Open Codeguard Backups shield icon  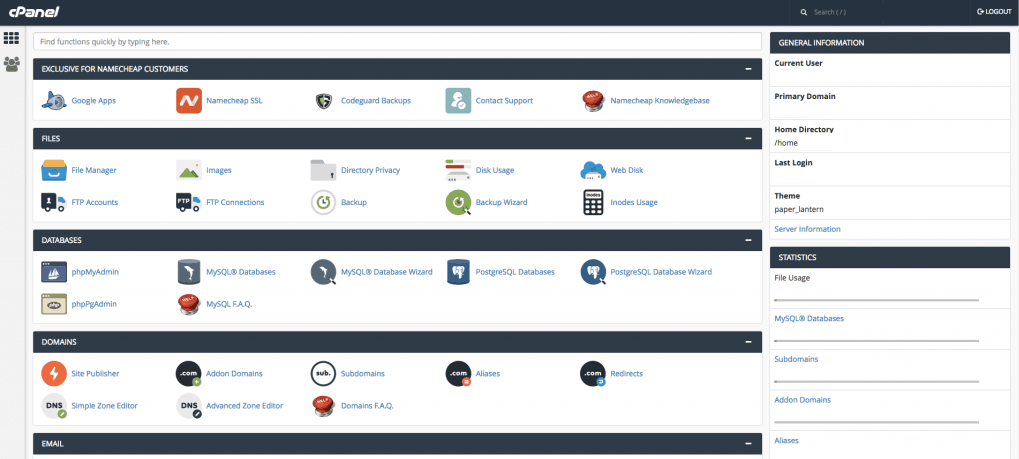pos(324,101)
